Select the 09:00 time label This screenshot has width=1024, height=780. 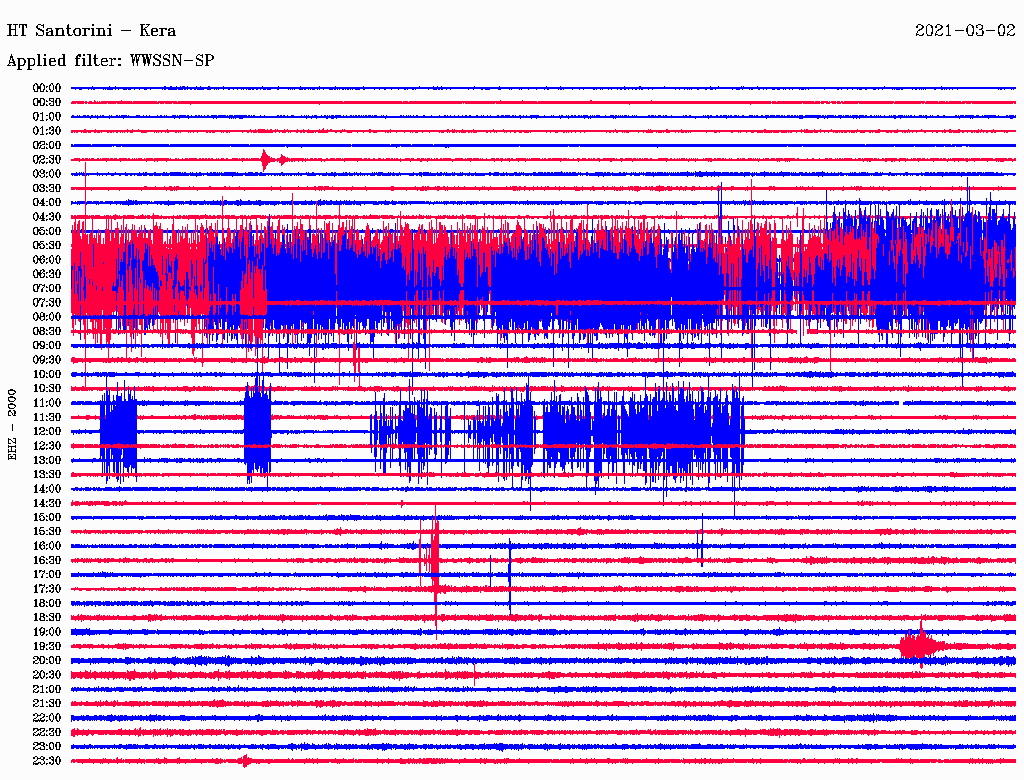pyautogui.click(x=47, y=346)
